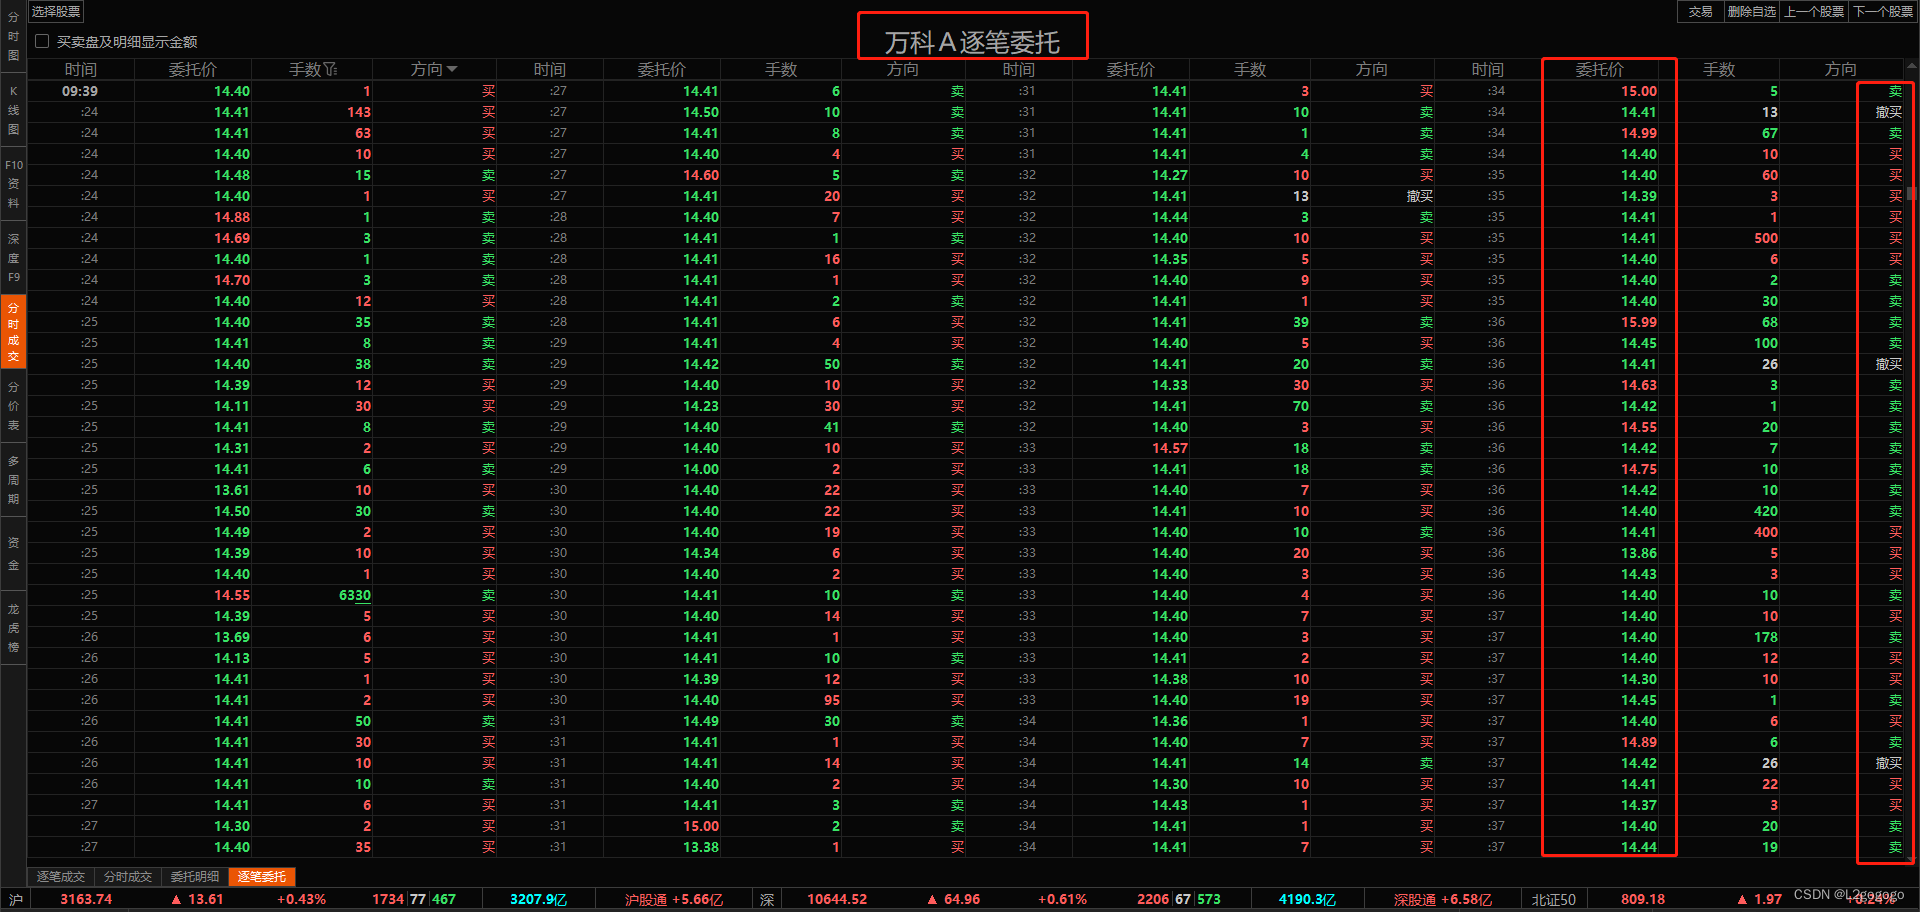Image resolution: width=1920 pixels, height=912 pixels.
Task: Click the 15.99 order price cell
Action: click(x=1639, y=322)
